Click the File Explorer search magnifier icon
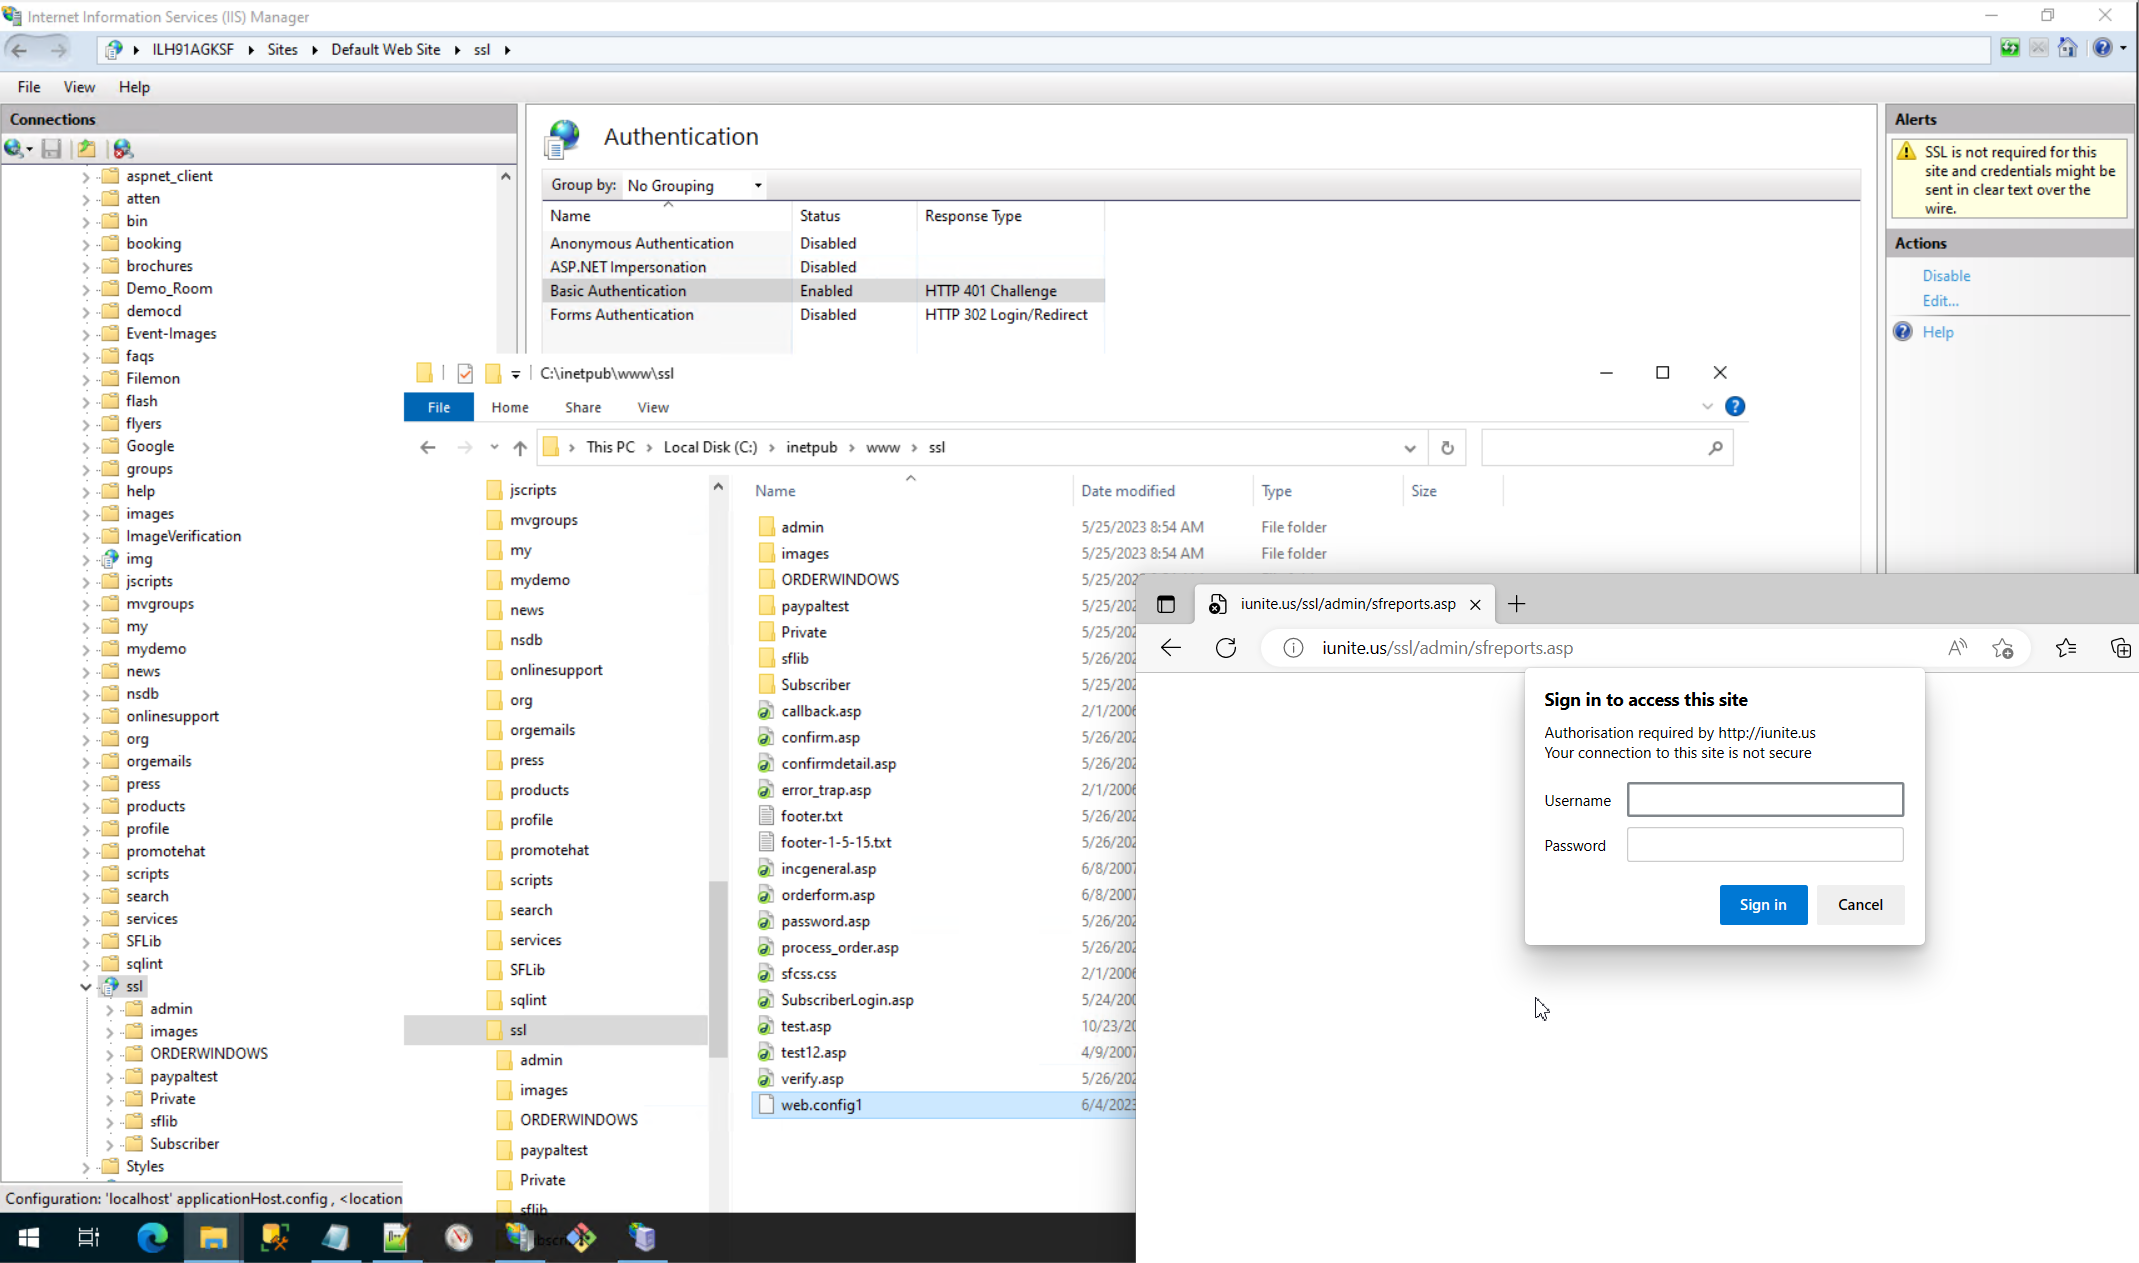 click(1715, 448)
